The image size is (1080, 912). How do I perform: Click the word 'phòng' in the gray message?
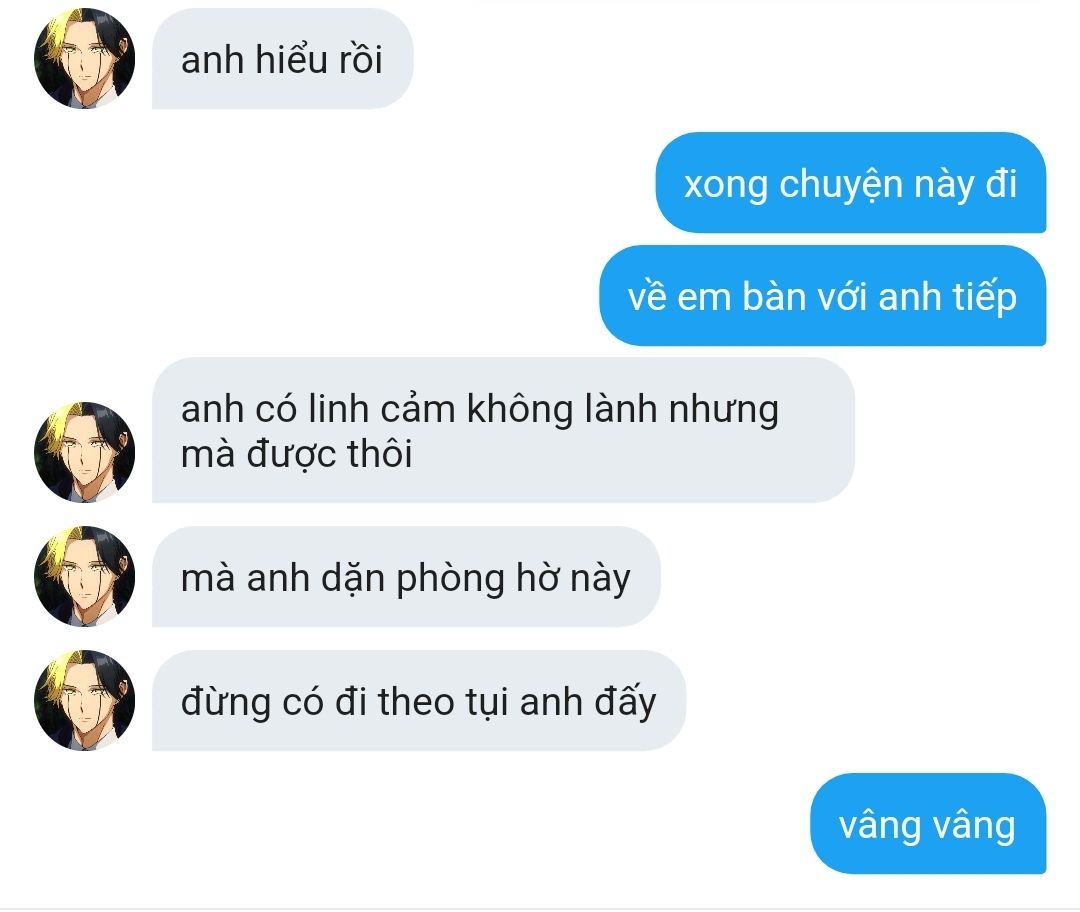click(x=450, y=580)
